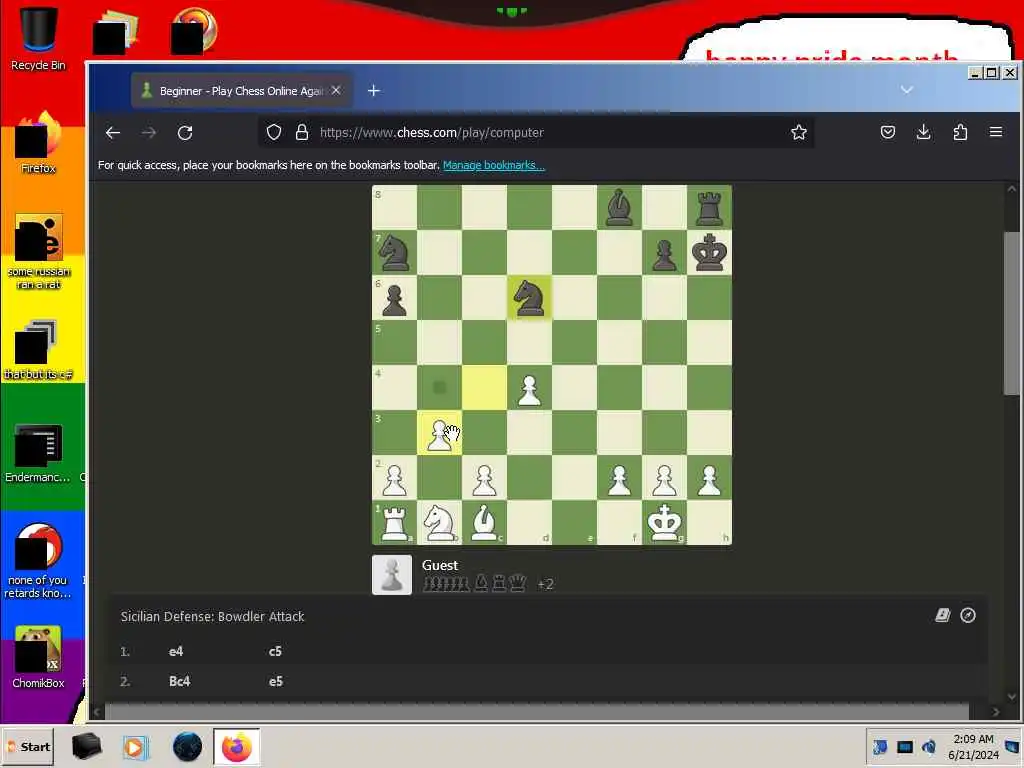Go back using the browser back arrow
1024x768 pixels.
click(x=113, y=133)
